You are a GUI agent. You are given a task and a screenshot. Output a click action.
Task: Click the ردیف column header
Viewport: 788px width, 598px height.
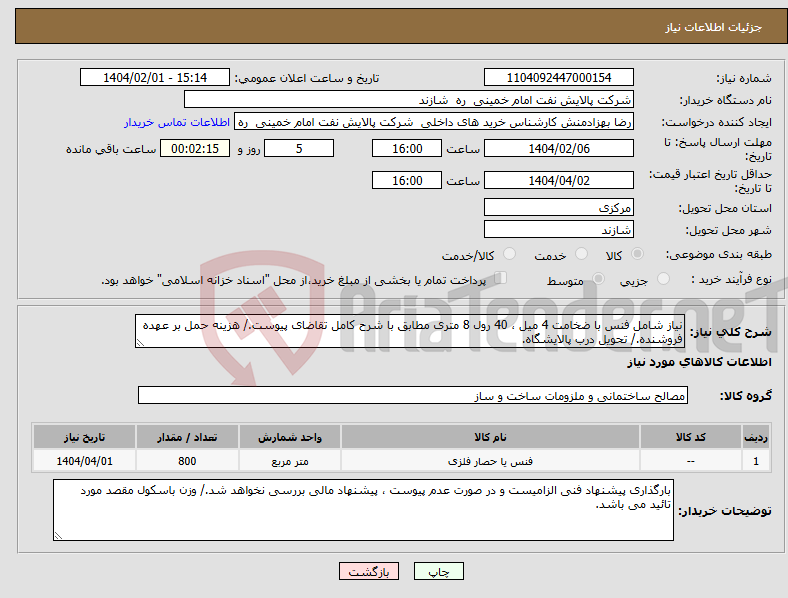click(x=756, y=437)
